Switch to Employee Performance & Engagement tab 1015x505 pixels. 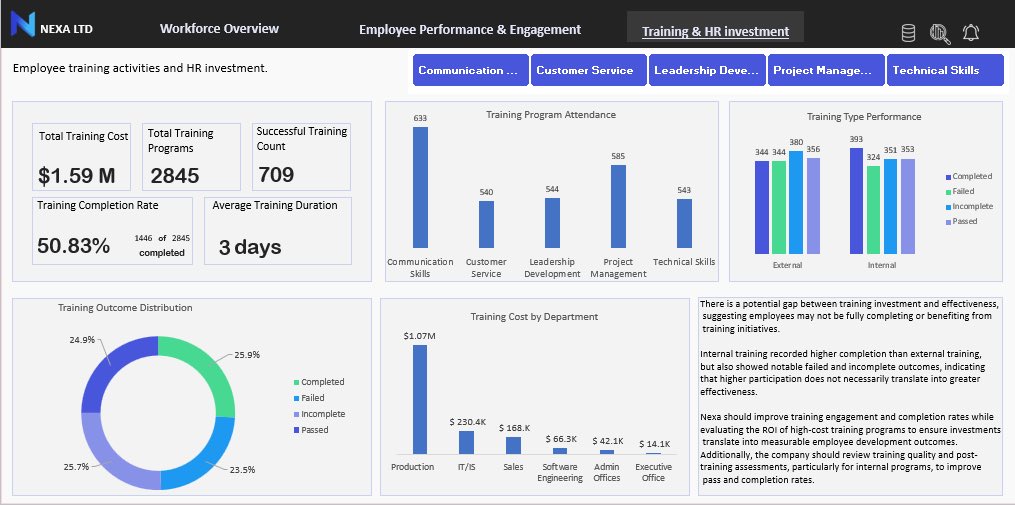[470, 29]
